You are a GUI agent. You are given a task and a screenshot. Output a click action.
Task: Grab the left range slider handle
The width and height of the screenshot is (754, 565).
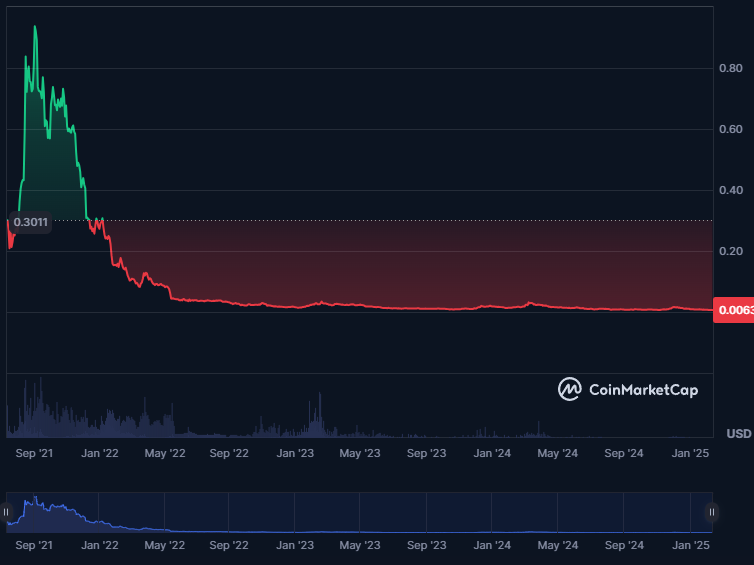tap(6, 512)
